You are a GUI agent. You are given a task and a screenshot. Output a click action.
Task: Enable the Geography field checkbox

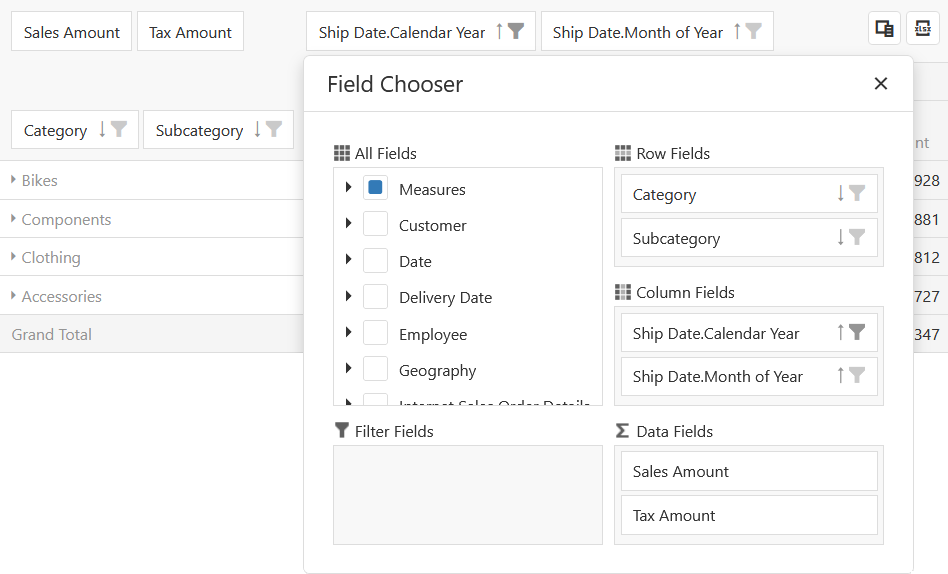click(x=376, y=369)
